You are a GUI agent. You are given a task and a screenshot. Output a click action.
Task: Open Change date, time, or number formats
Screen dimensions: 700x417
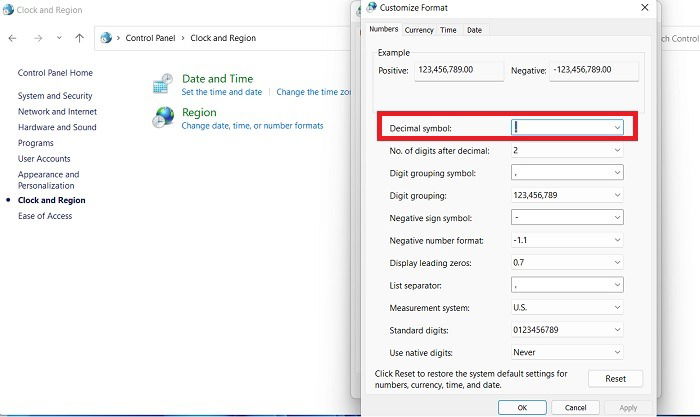coord(252,126)
